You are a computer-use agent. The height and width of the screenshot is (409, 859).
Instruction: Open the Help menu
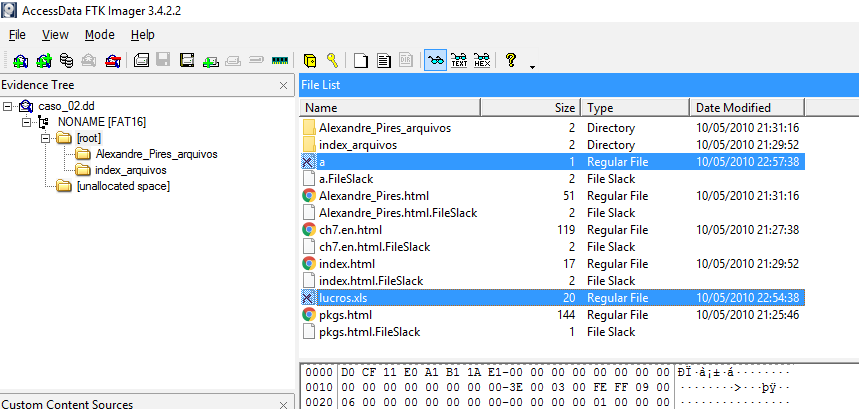click(142, 34)
